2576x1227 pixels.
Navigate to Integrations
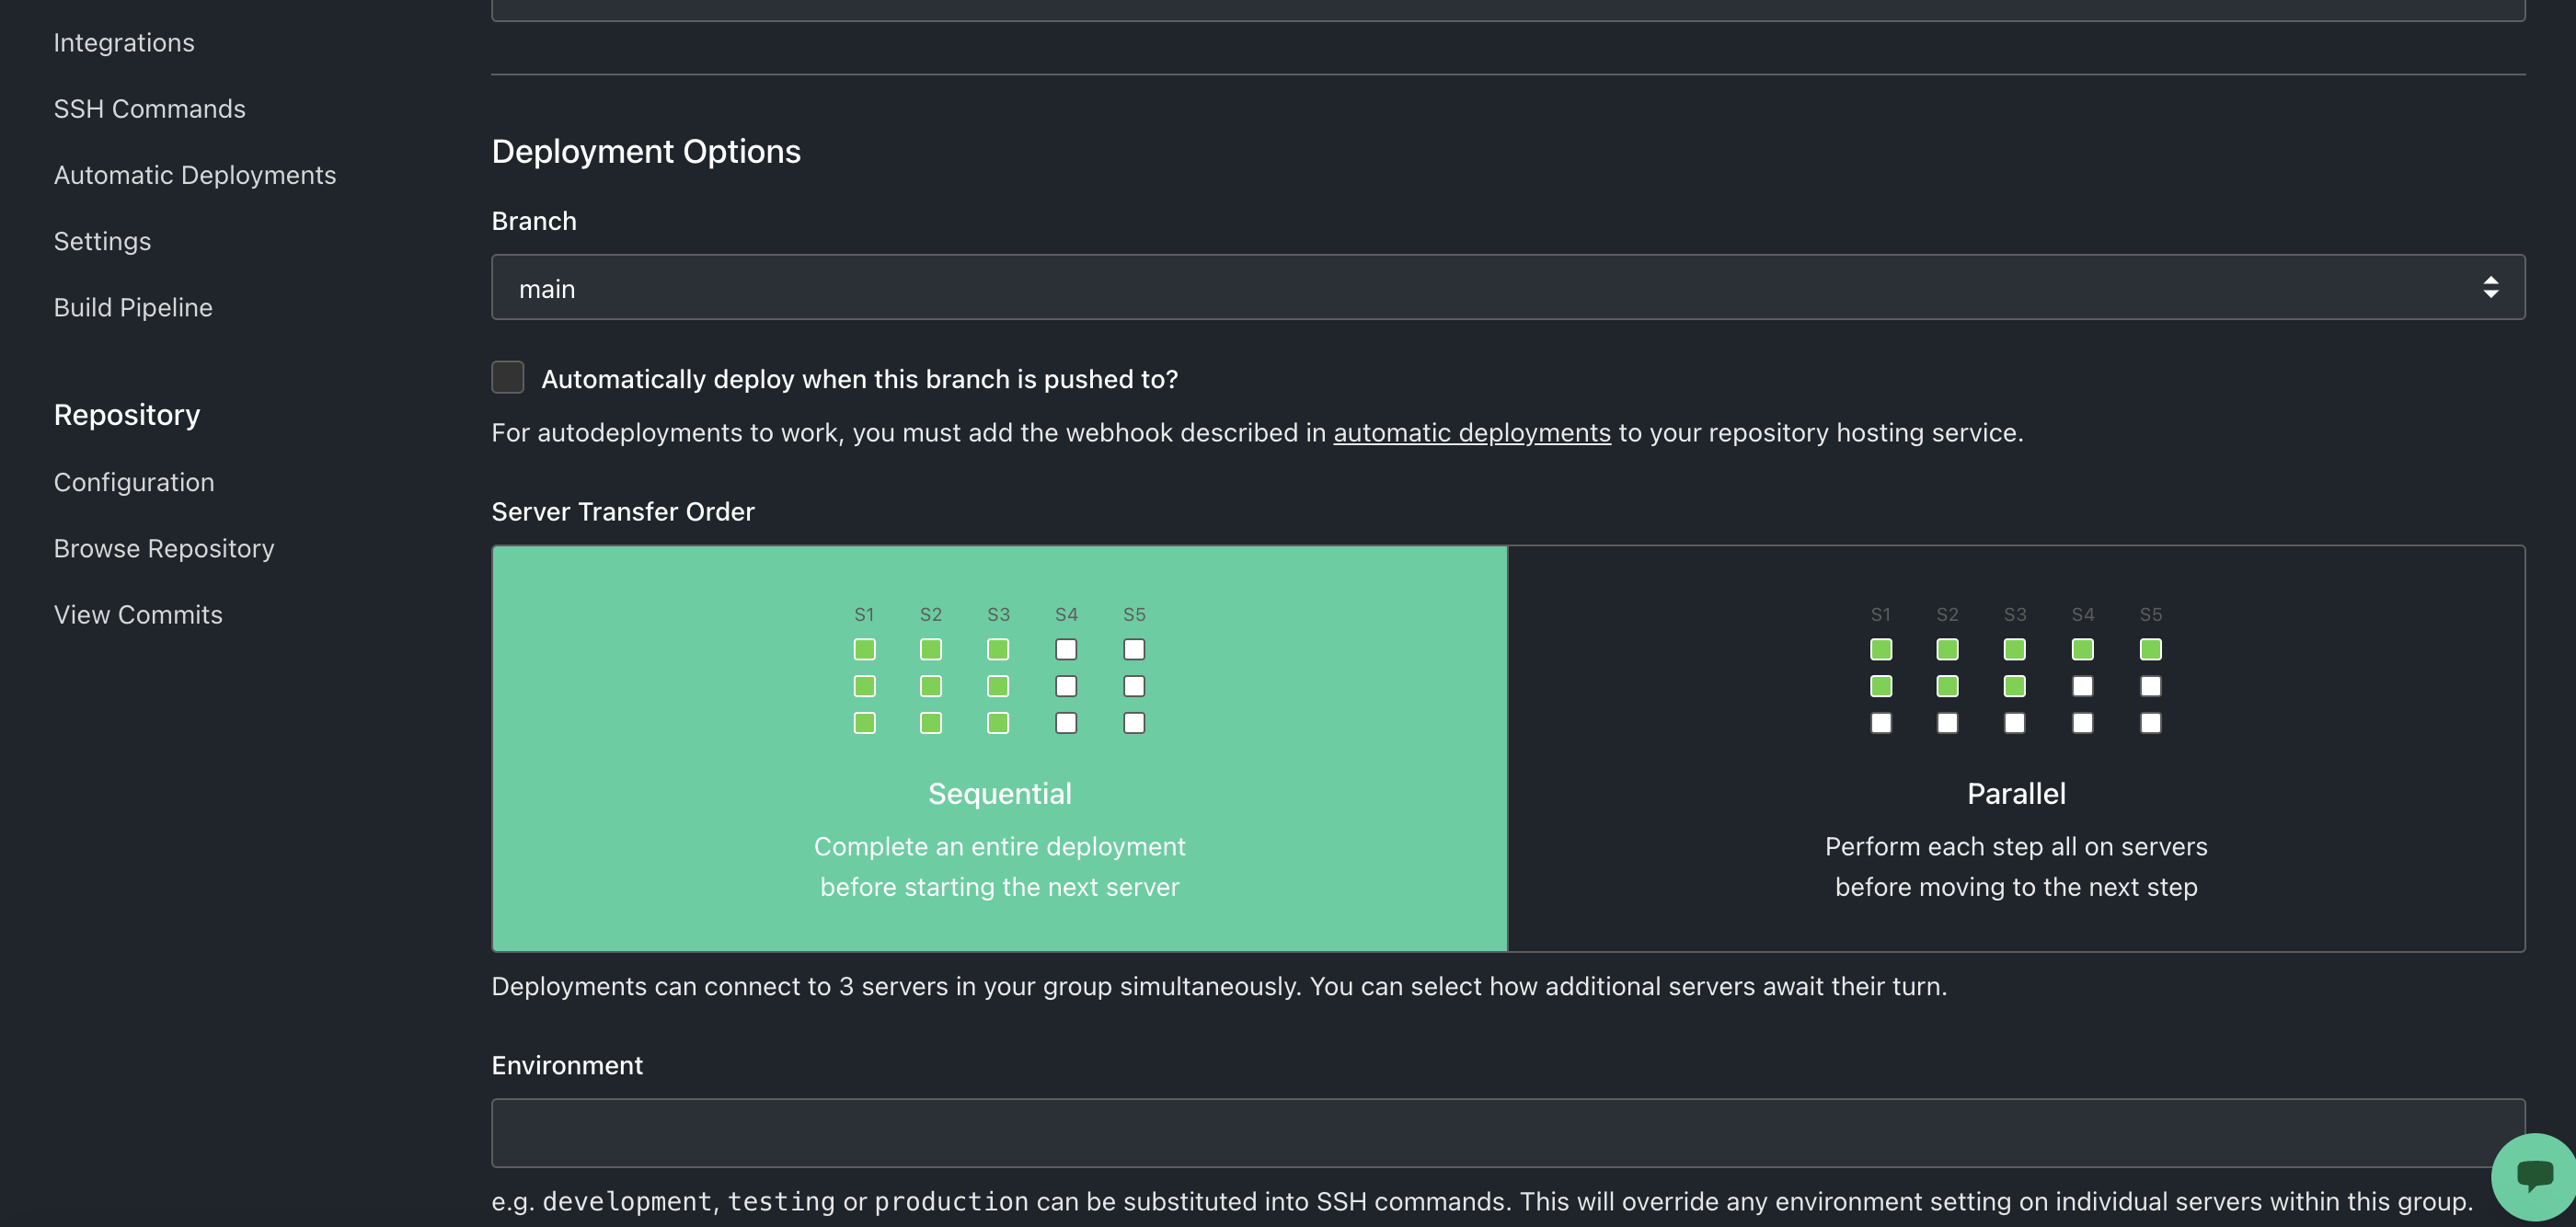123,42
